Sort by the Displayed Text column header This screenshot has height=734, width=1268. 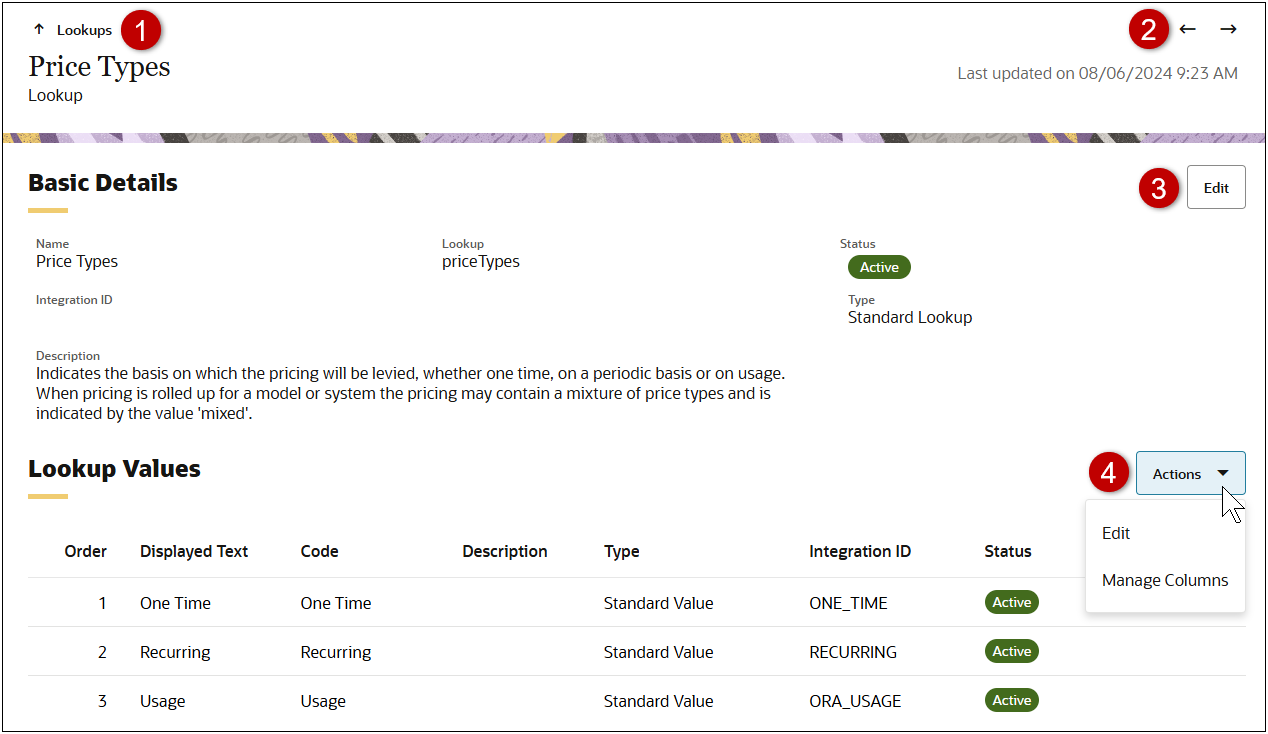[193, 551]
